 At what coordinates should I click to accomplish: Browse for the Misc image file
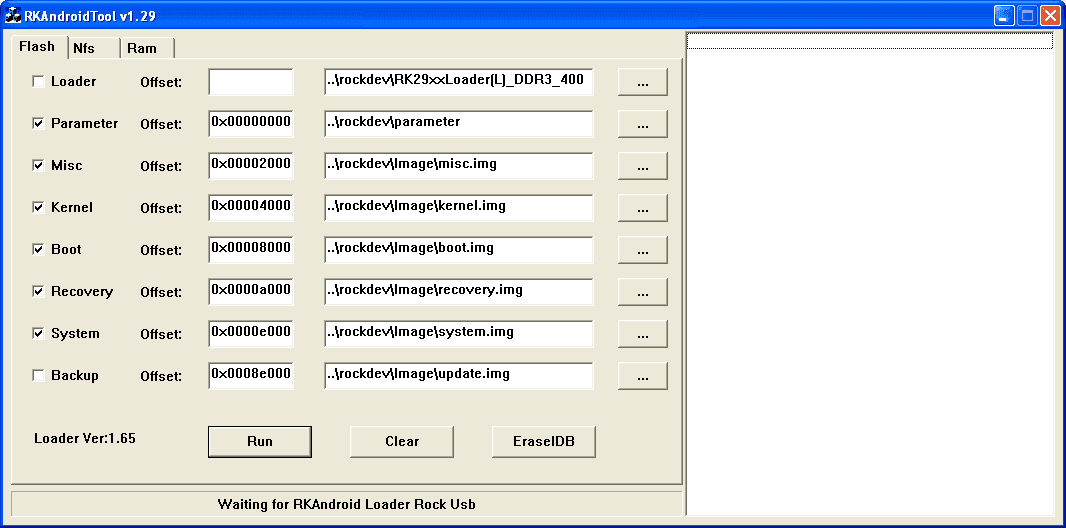(x=642, y=166)
